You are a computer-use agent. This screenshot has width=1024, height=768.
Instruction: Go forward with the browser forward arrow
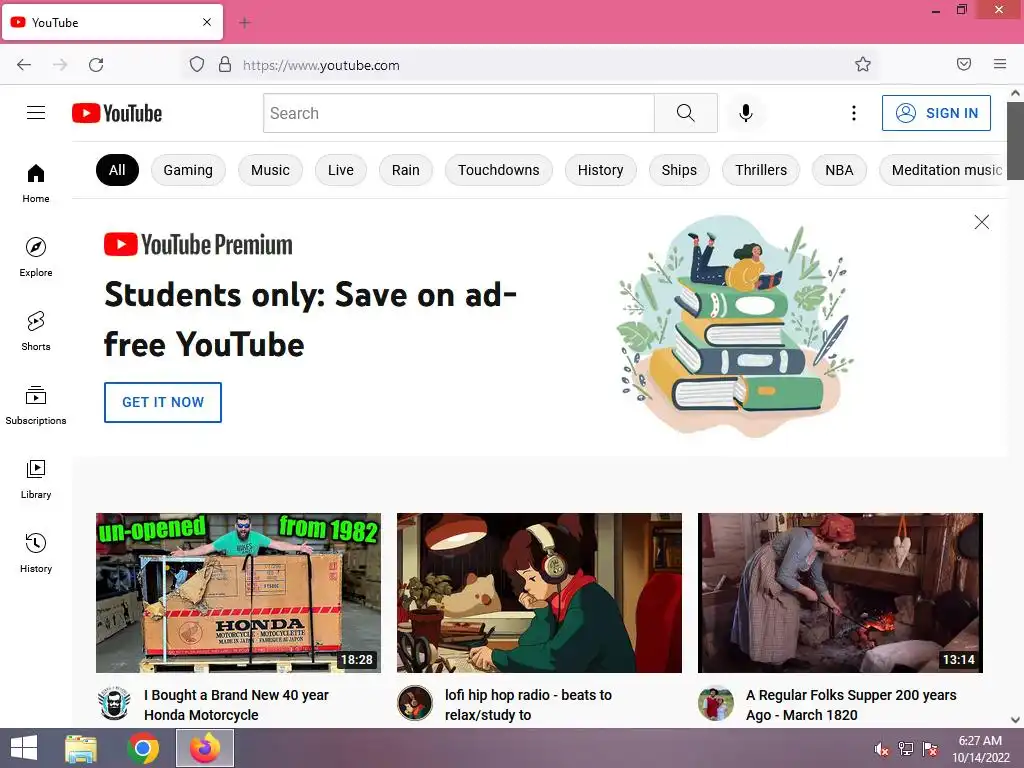(60, 65)
